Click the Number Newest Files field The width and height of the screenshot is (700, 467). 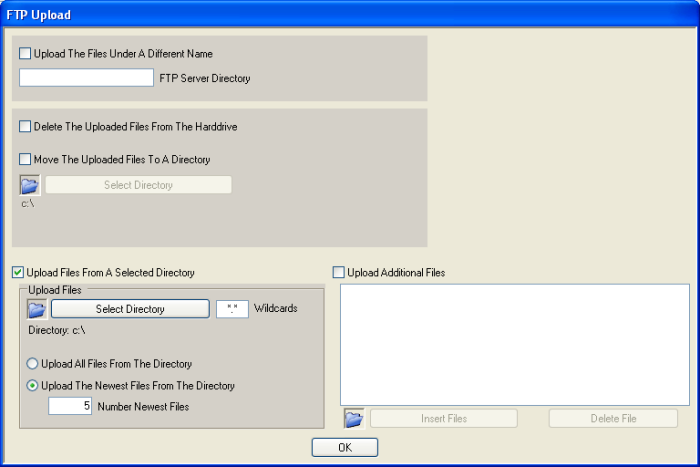(x=71, y=406)
